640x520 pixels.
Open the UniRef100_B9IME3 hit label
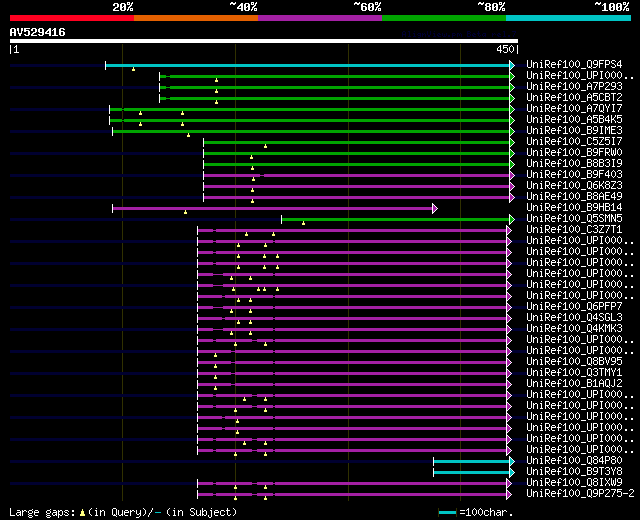coord(574,130)
